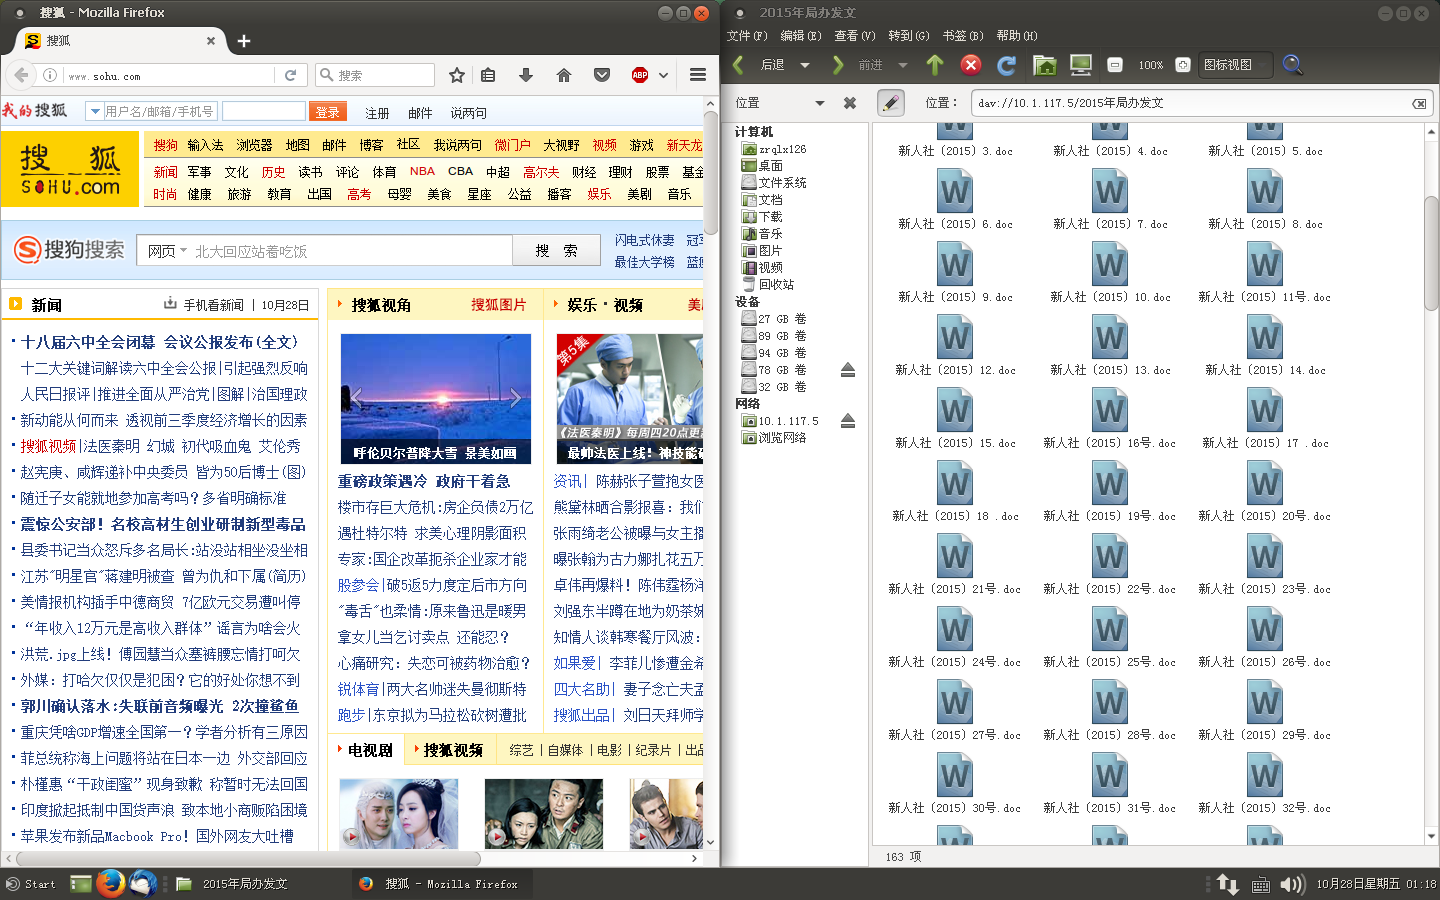
Task: Click the orange 登录 login button
Action: (x=328, y=112)
